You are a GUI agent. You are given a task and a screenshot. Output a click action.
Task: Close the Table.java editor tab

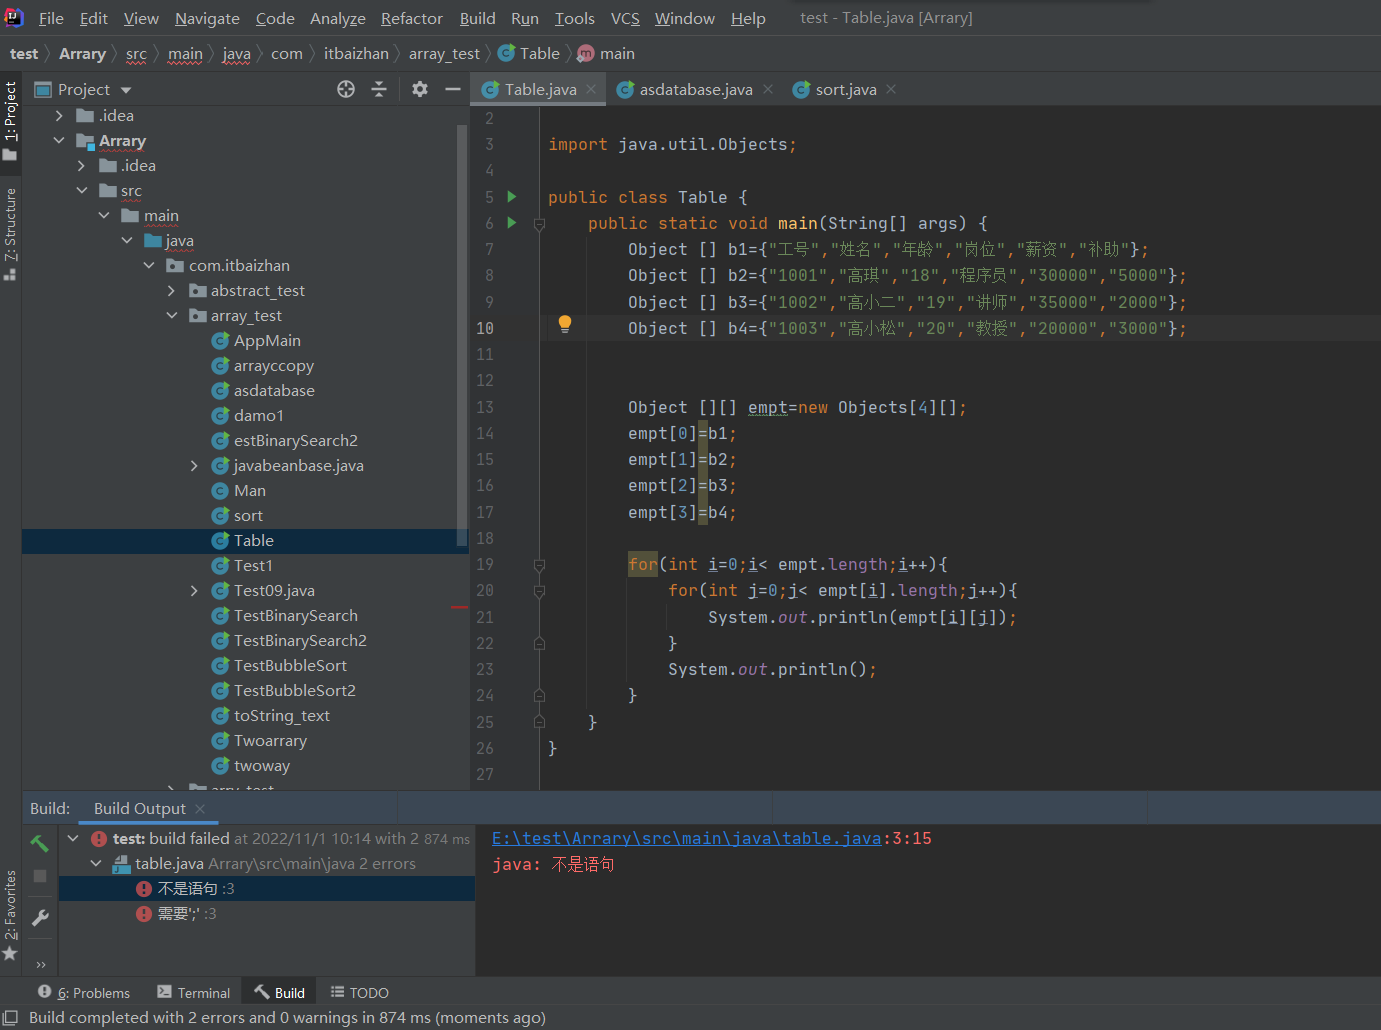591,89
